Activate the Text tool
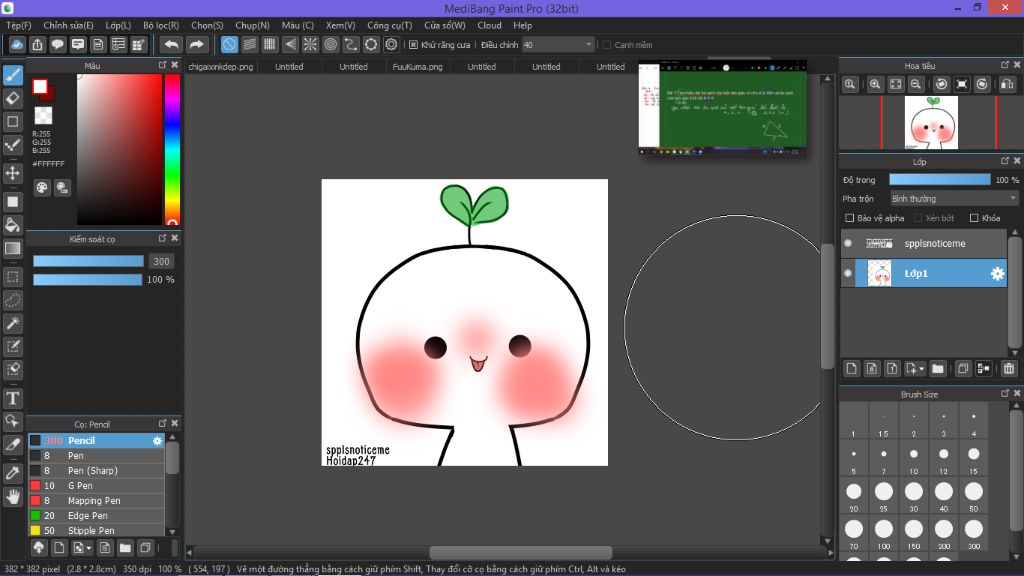 [13, 399]
